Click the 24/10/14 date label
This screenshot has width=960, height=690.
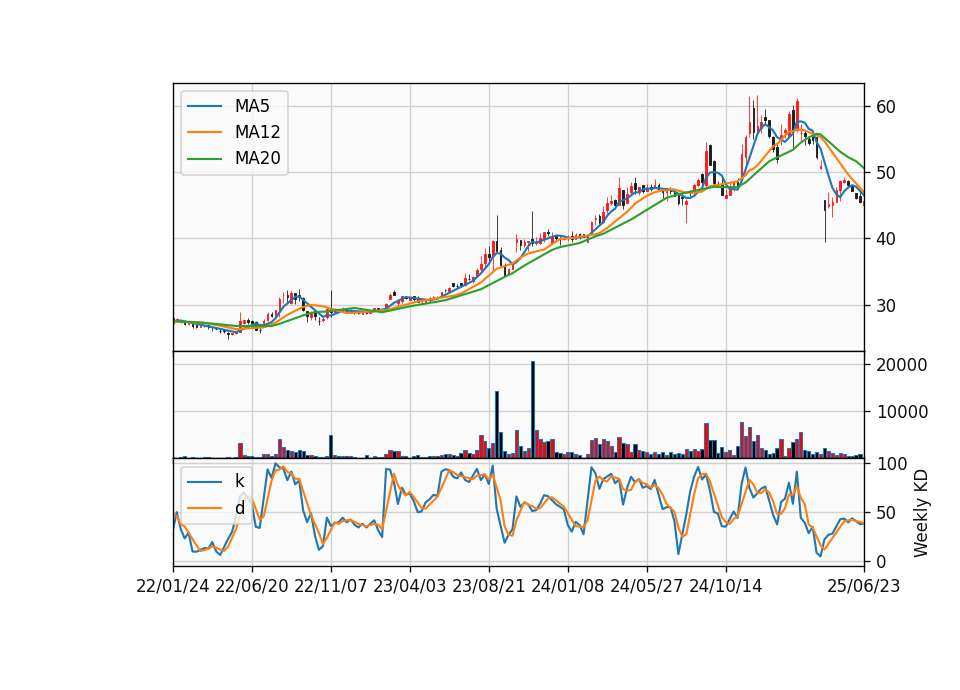pyautogui.click(x=726, y=586)
